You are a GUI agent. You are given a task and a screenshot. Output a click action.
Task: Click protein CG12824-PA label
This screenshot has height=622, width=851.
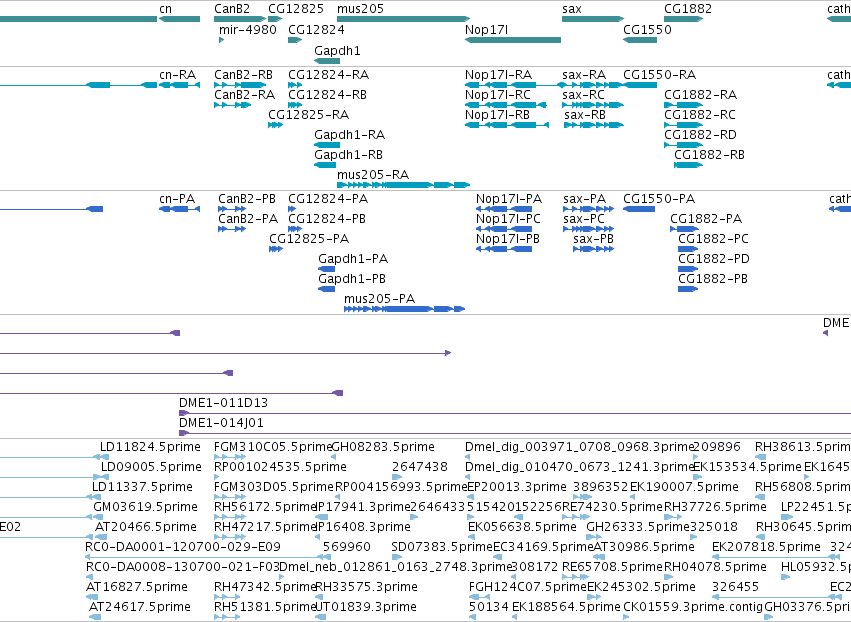coord(328,199)
